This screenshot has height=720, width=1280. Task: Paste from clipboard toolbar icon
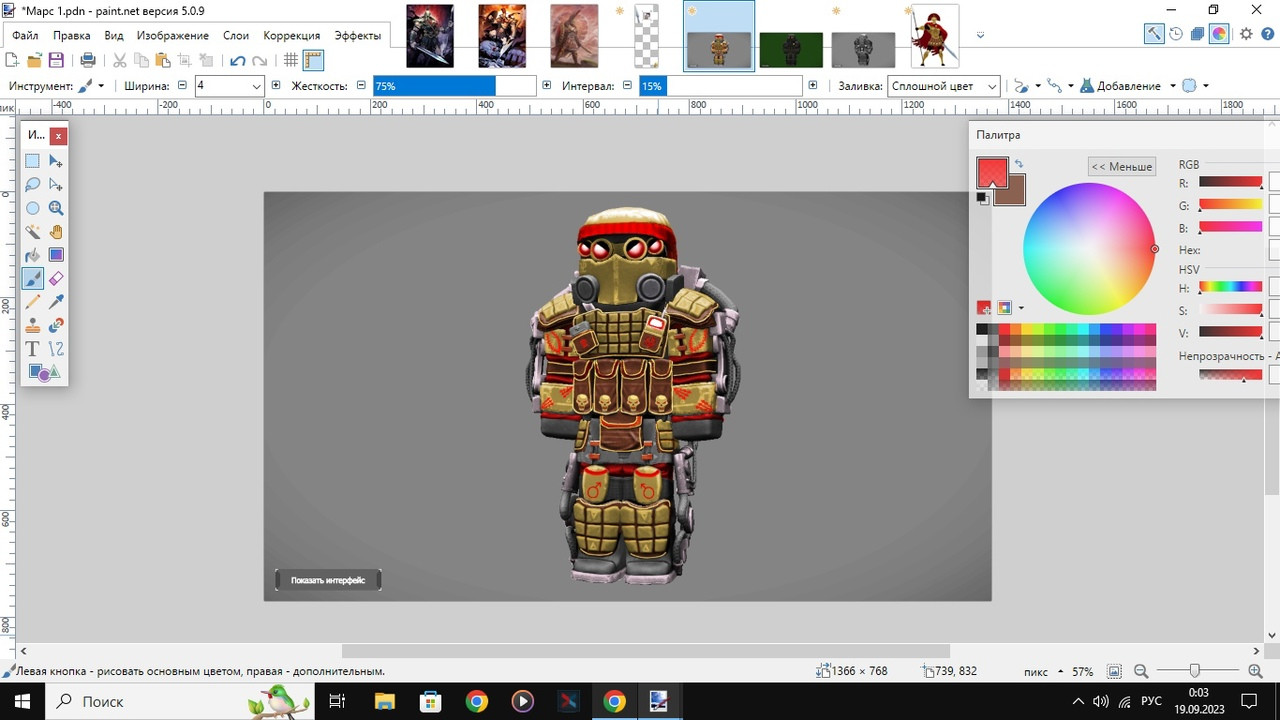click(x=163, y=60)
